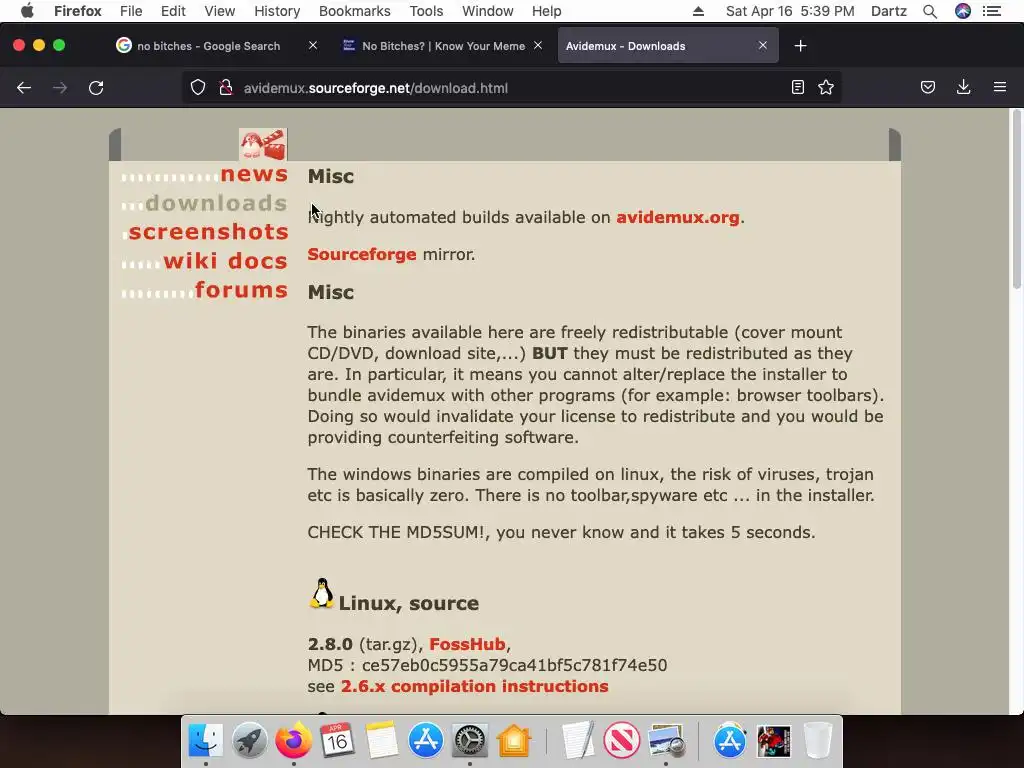Open the Bookmarks menu
This screenshot has height=768, width=1024.
click(x=355, y=11)
